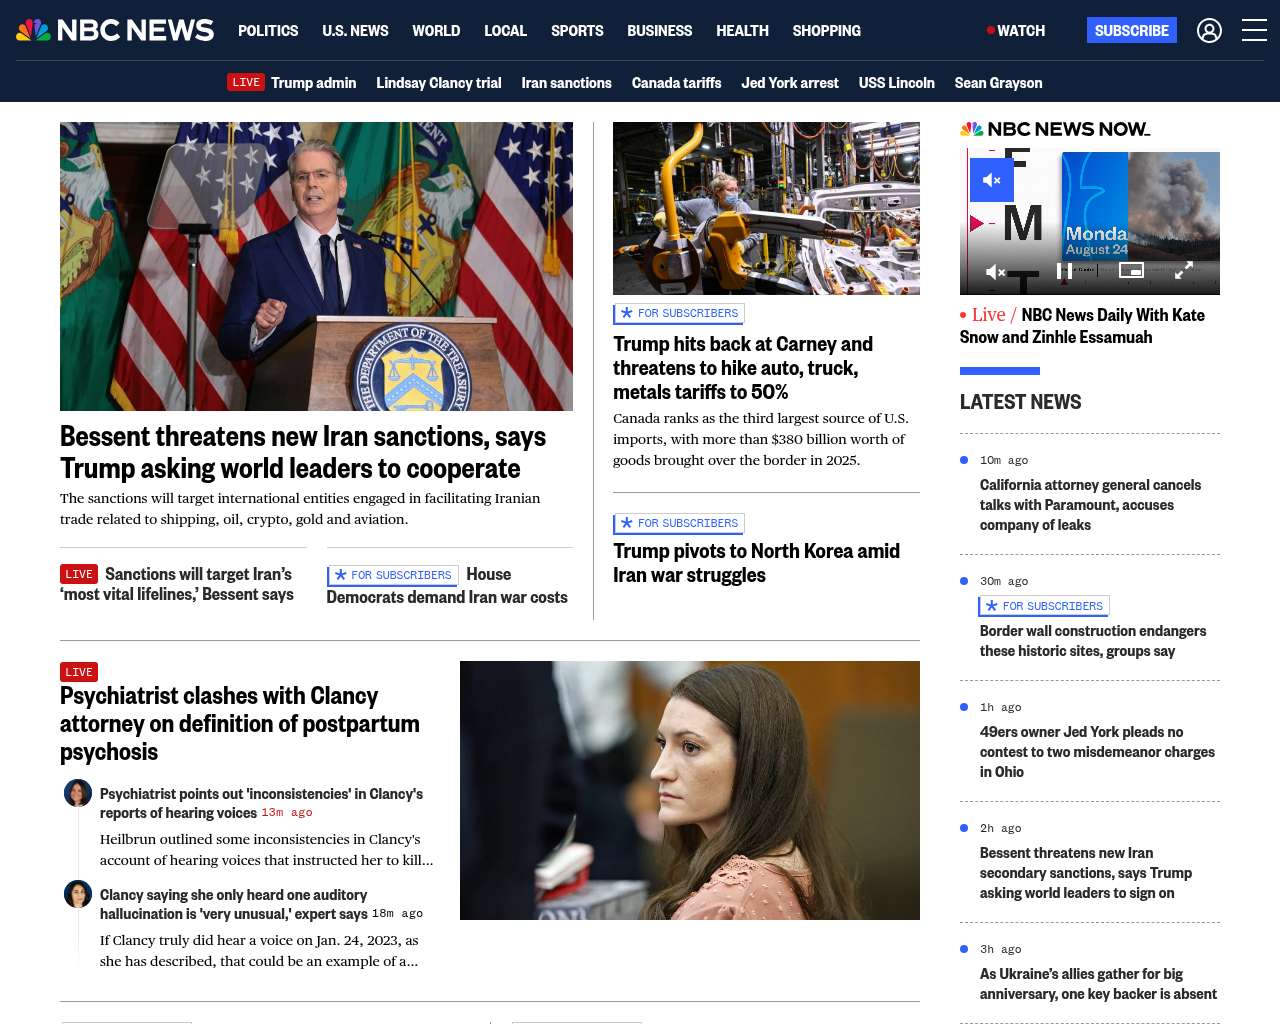This screenshot has width=1280, height=1024.
Task: Read the Bessent threatens new Iran sanctions headline
Action: tap(303, 452)
